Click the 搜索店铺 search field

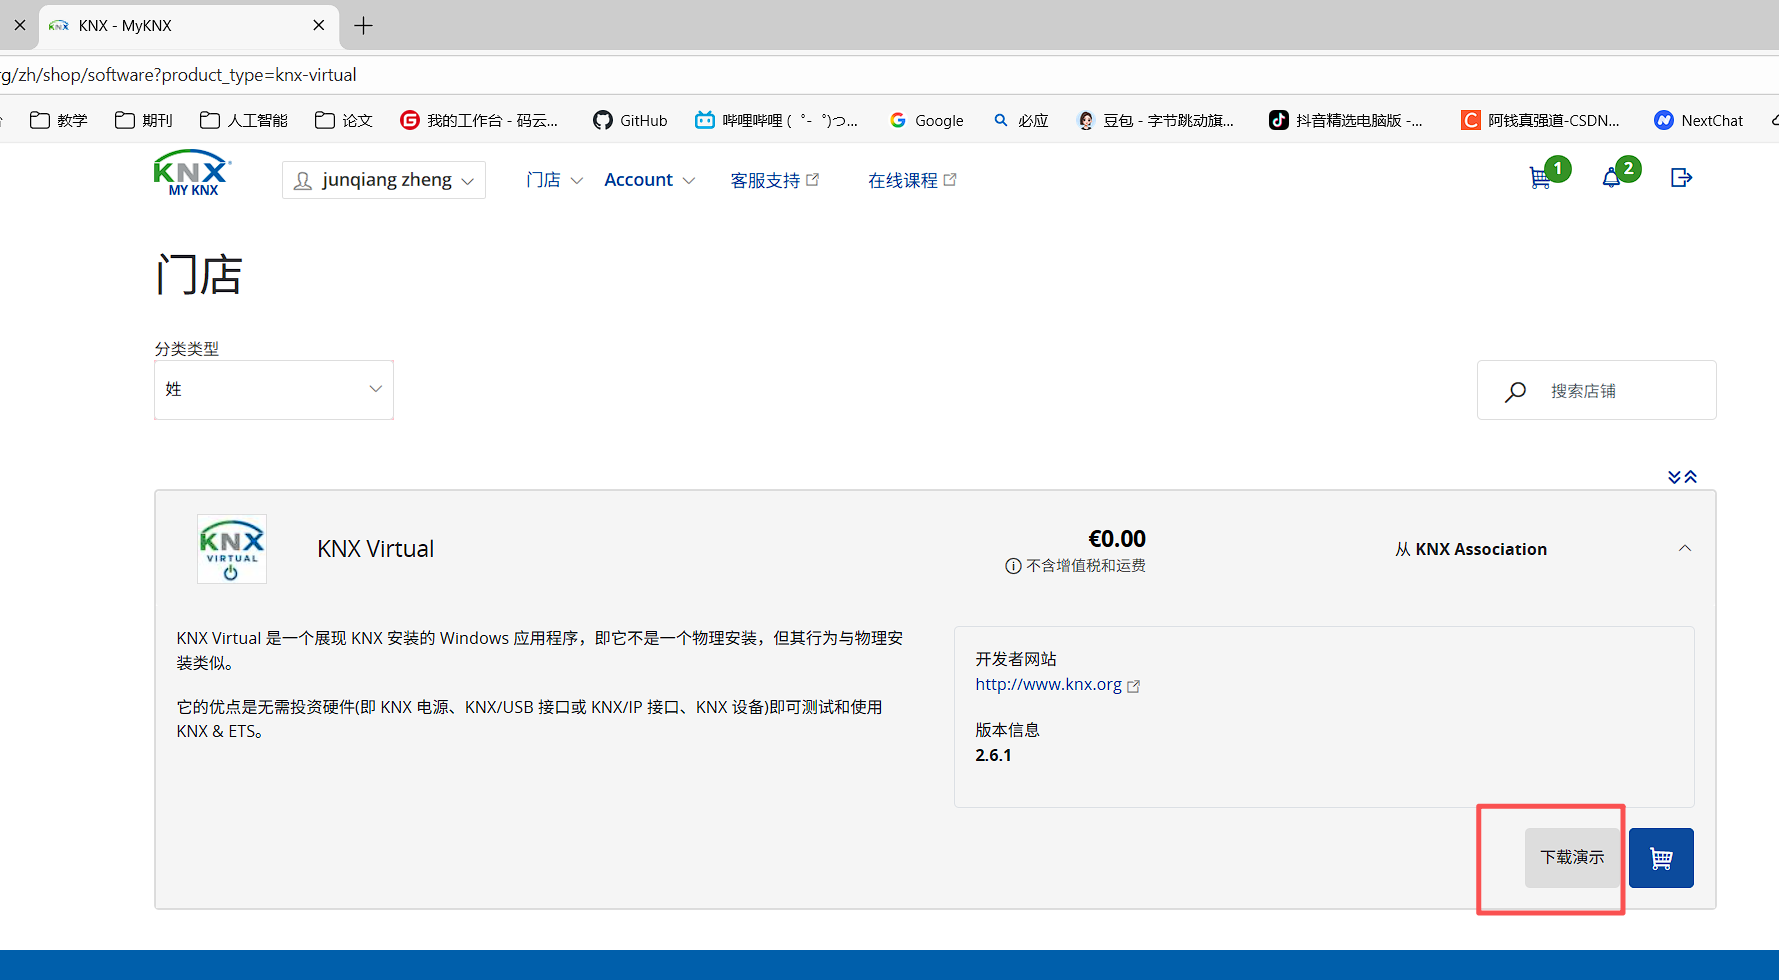pyautogui.click(x=1597, y=390)
